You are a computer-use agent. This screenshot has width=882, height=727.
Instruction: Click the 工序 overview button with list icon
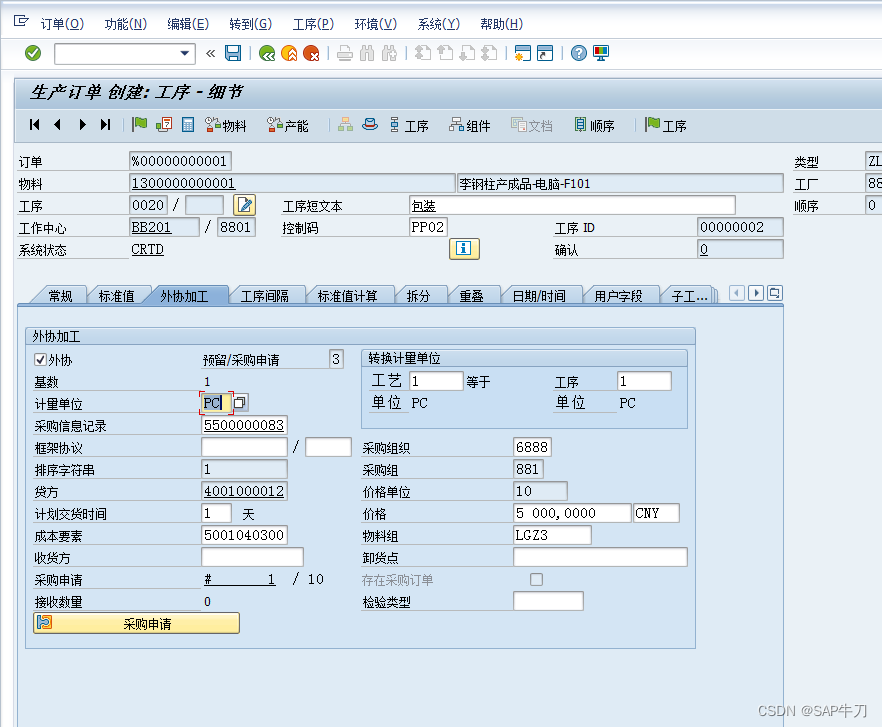[x=409, y=125]
